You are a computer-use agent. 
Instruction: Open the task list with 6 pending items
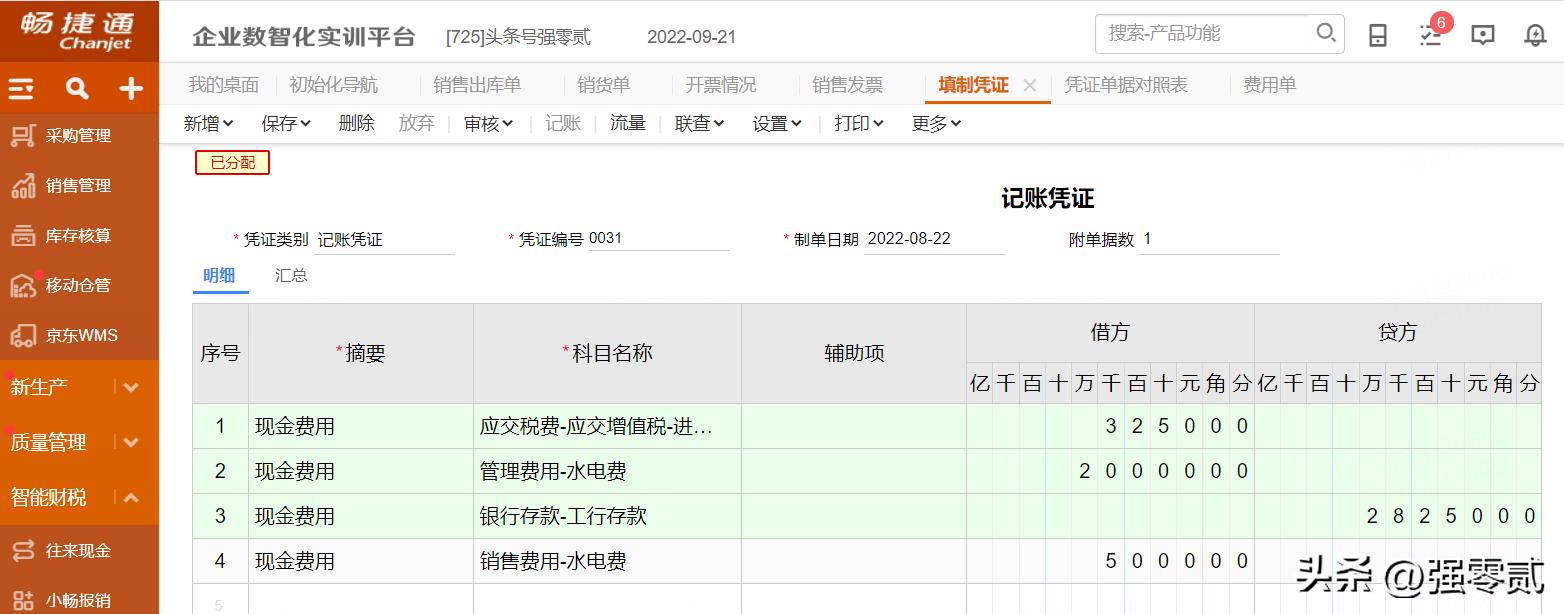click(1430, 34)
